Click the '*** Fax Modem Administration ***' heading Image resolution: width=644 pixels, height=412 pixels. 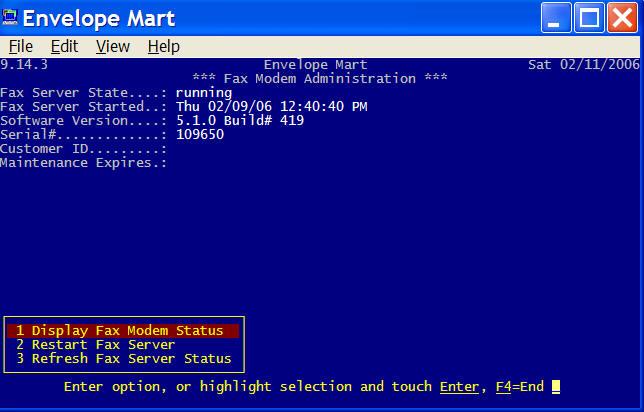point(320,78)
